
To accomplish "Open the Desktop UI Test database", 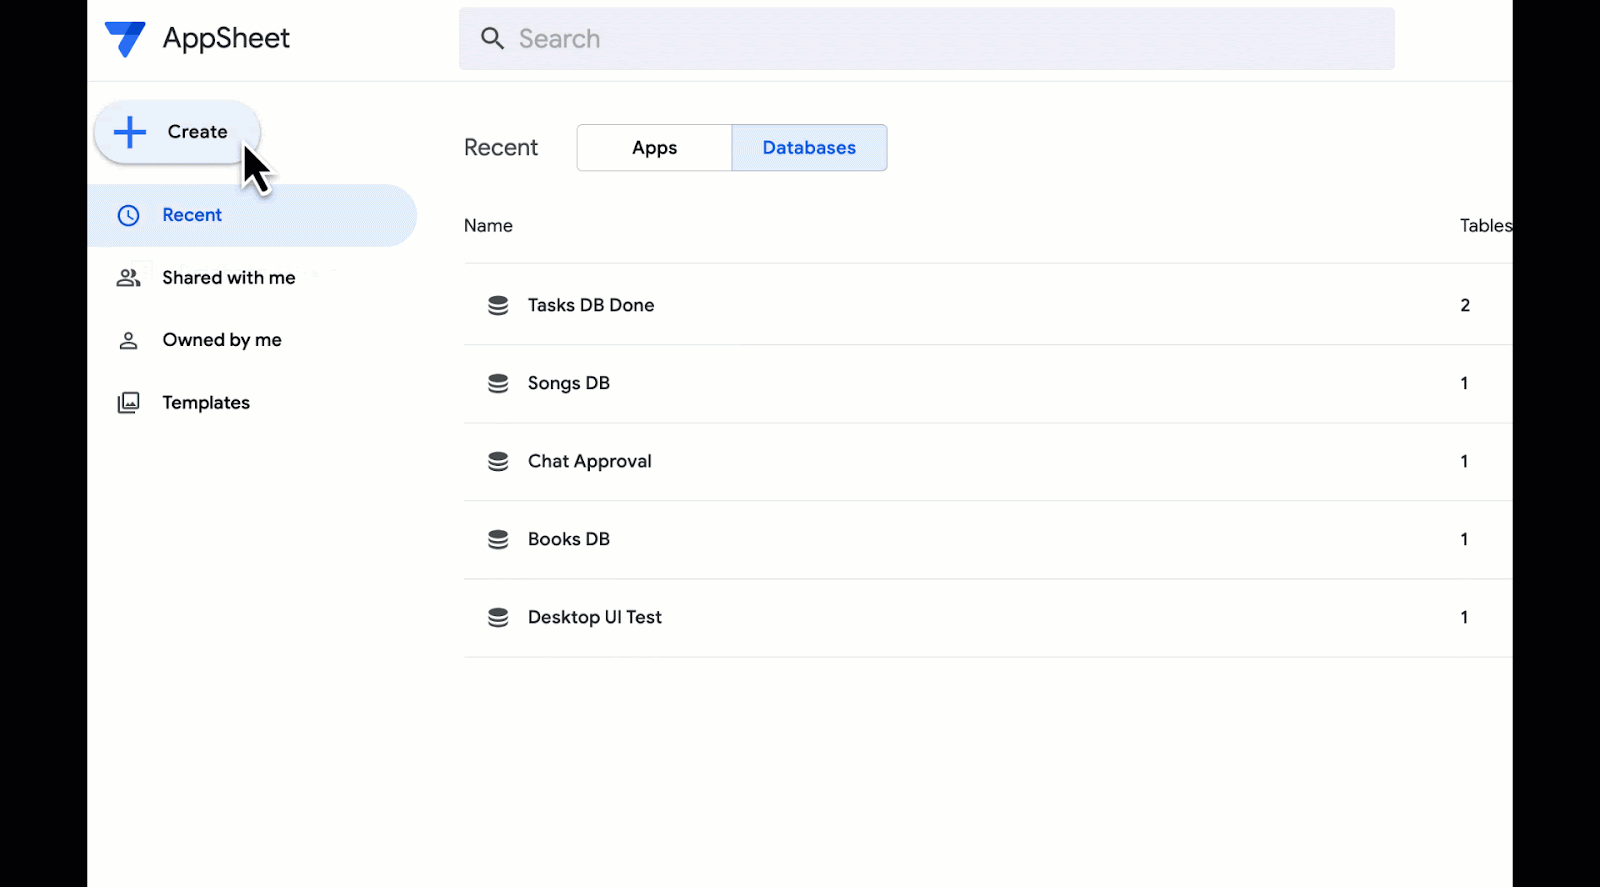I will coord(595,618).
